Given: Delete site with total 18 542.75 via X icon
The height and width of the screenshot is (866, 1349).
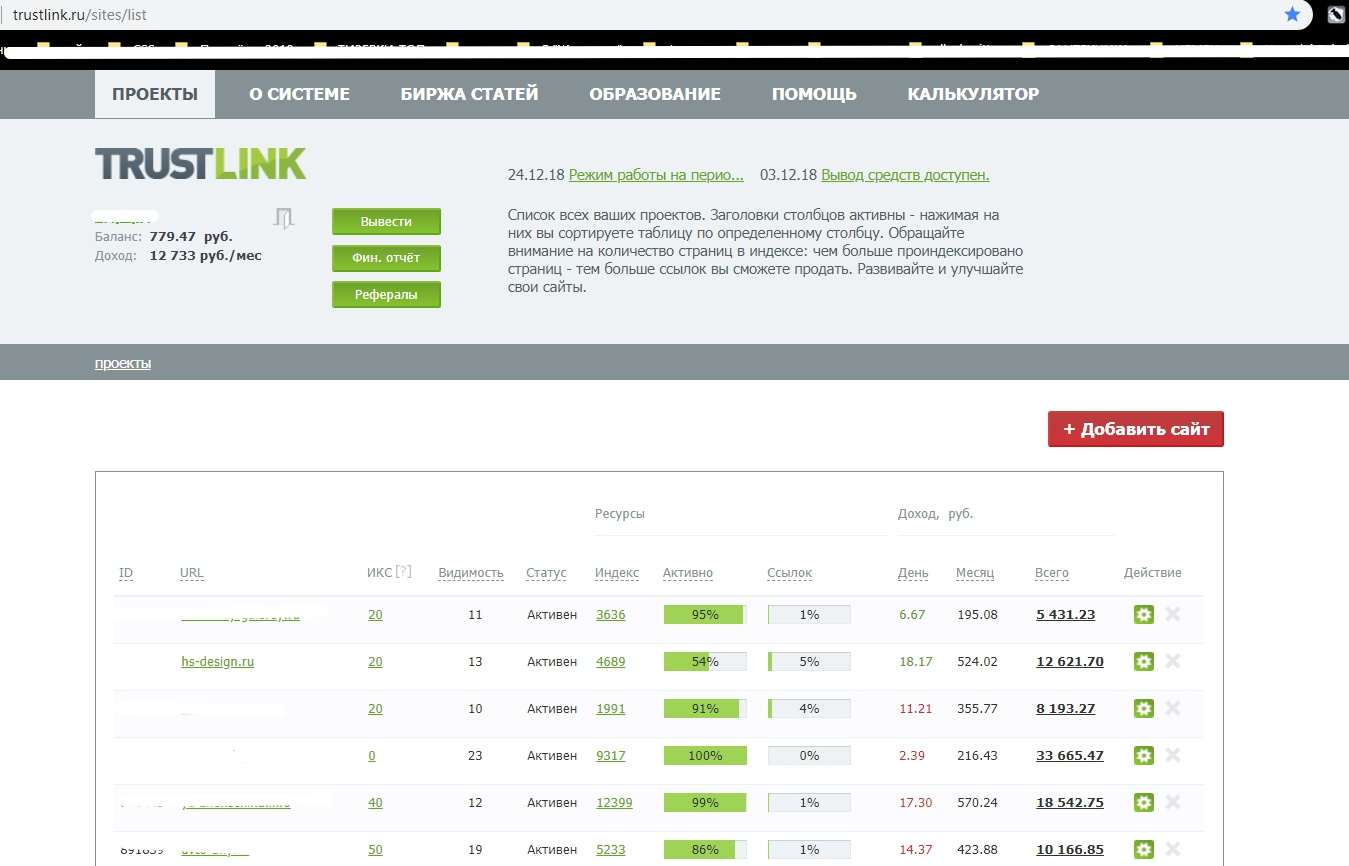Looking at the screenshot, I should click(1173, 802).
